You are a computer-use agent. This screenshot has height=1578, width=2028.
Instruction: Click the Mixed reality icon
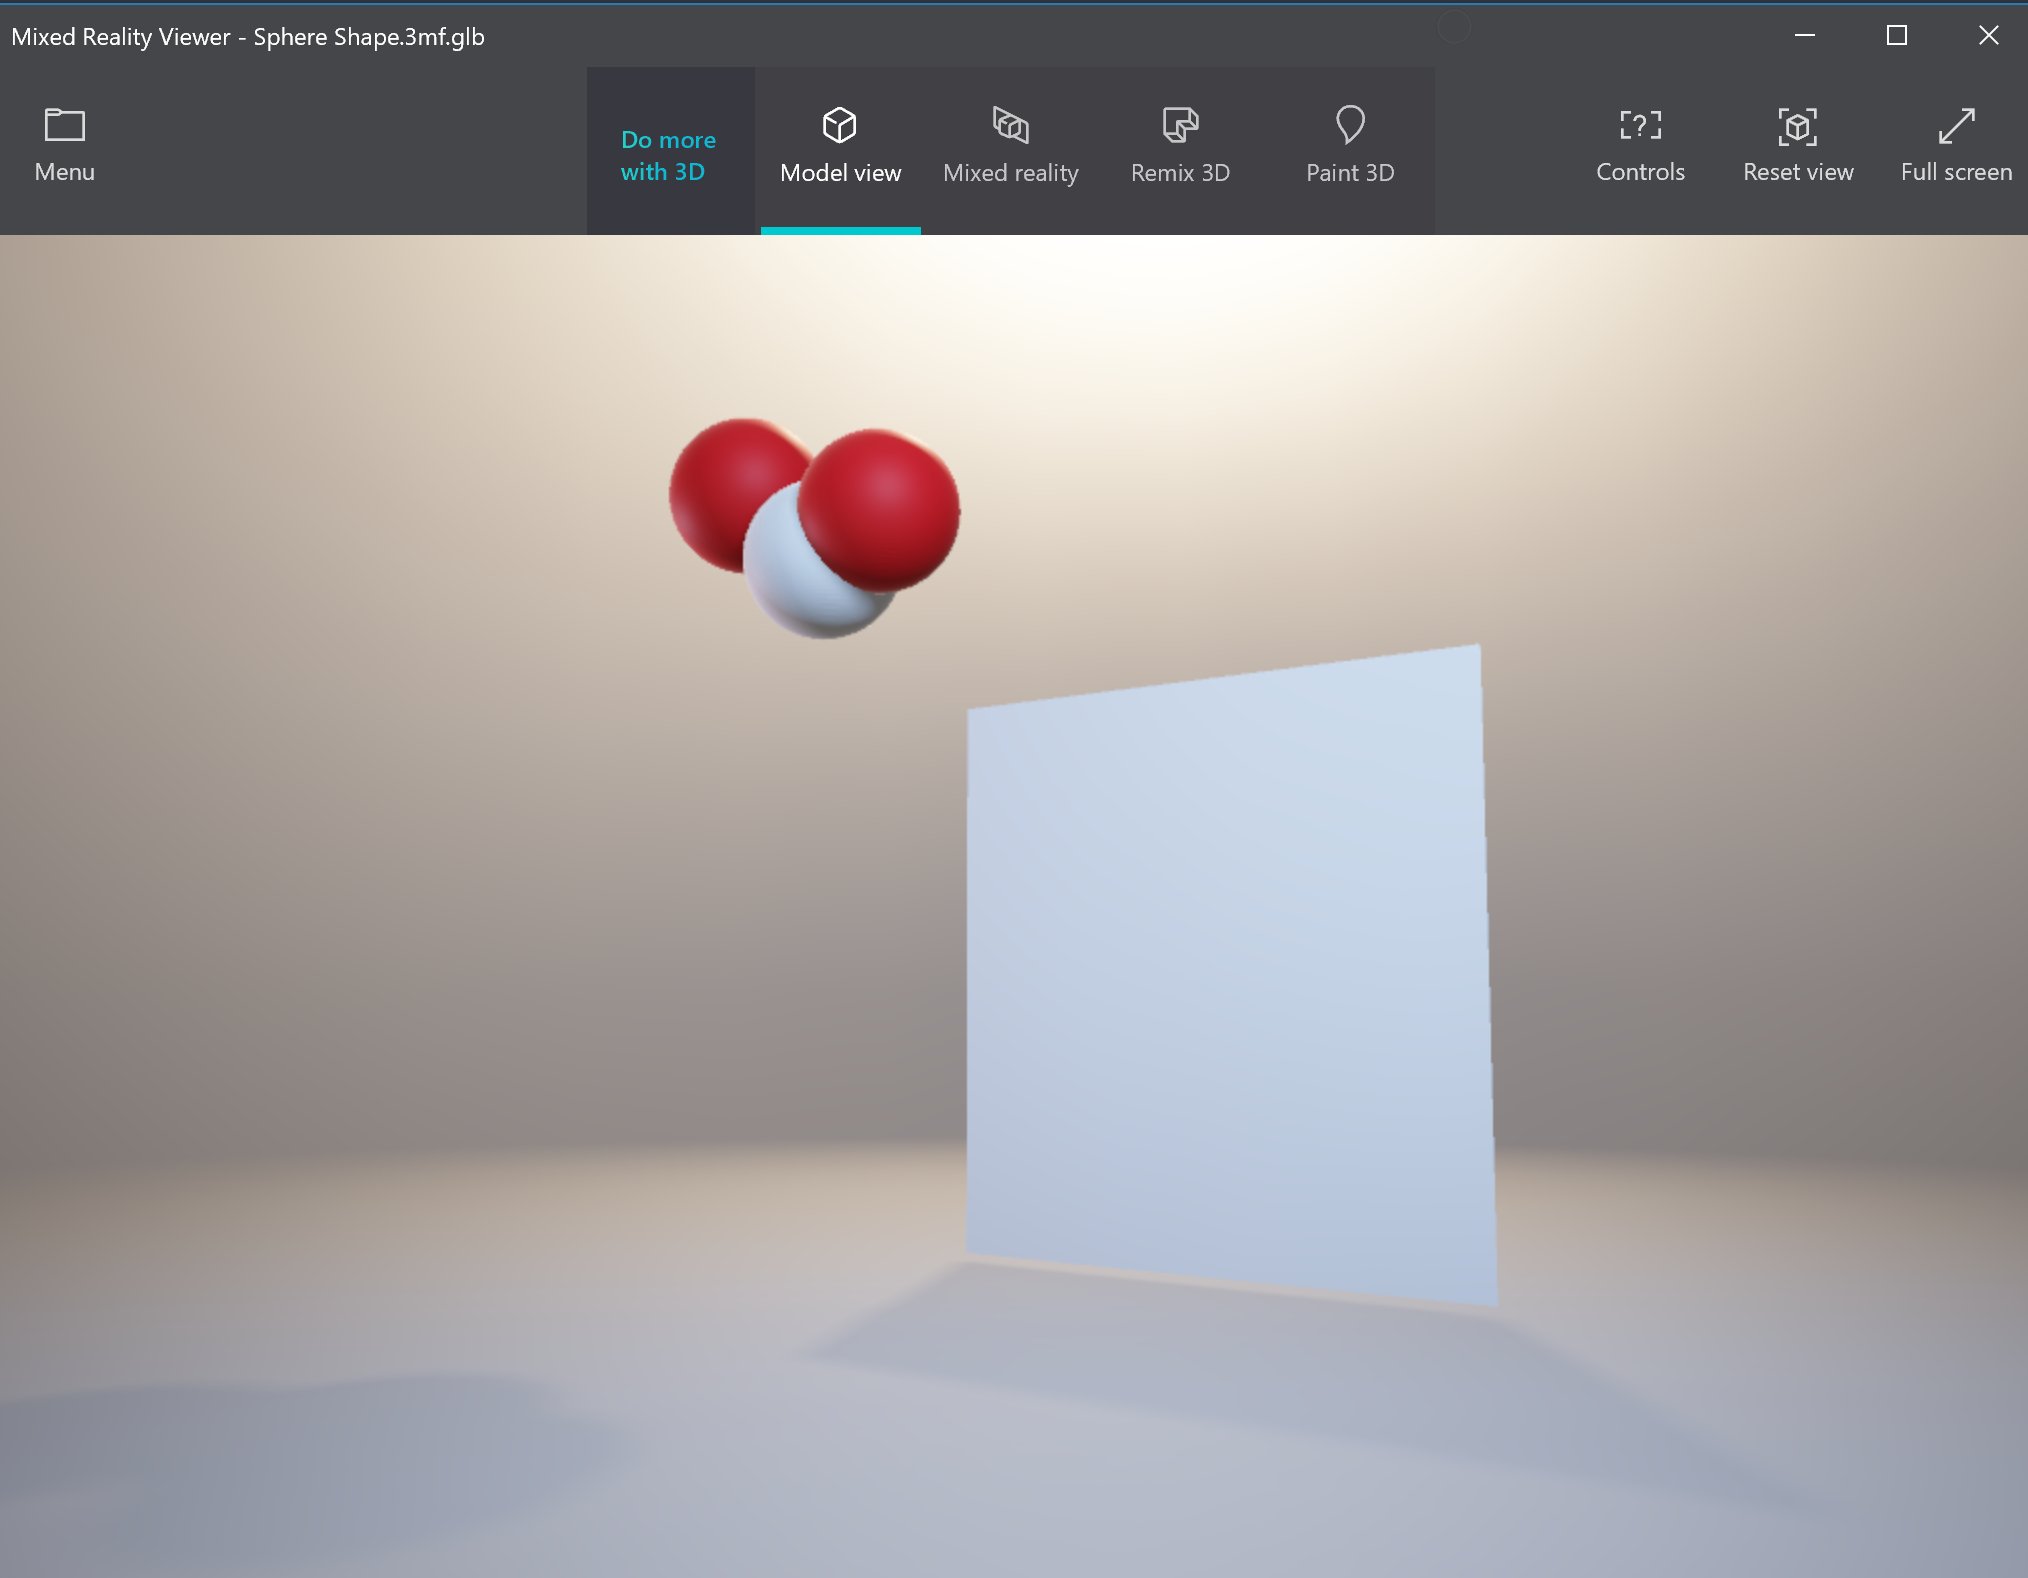1010,125
